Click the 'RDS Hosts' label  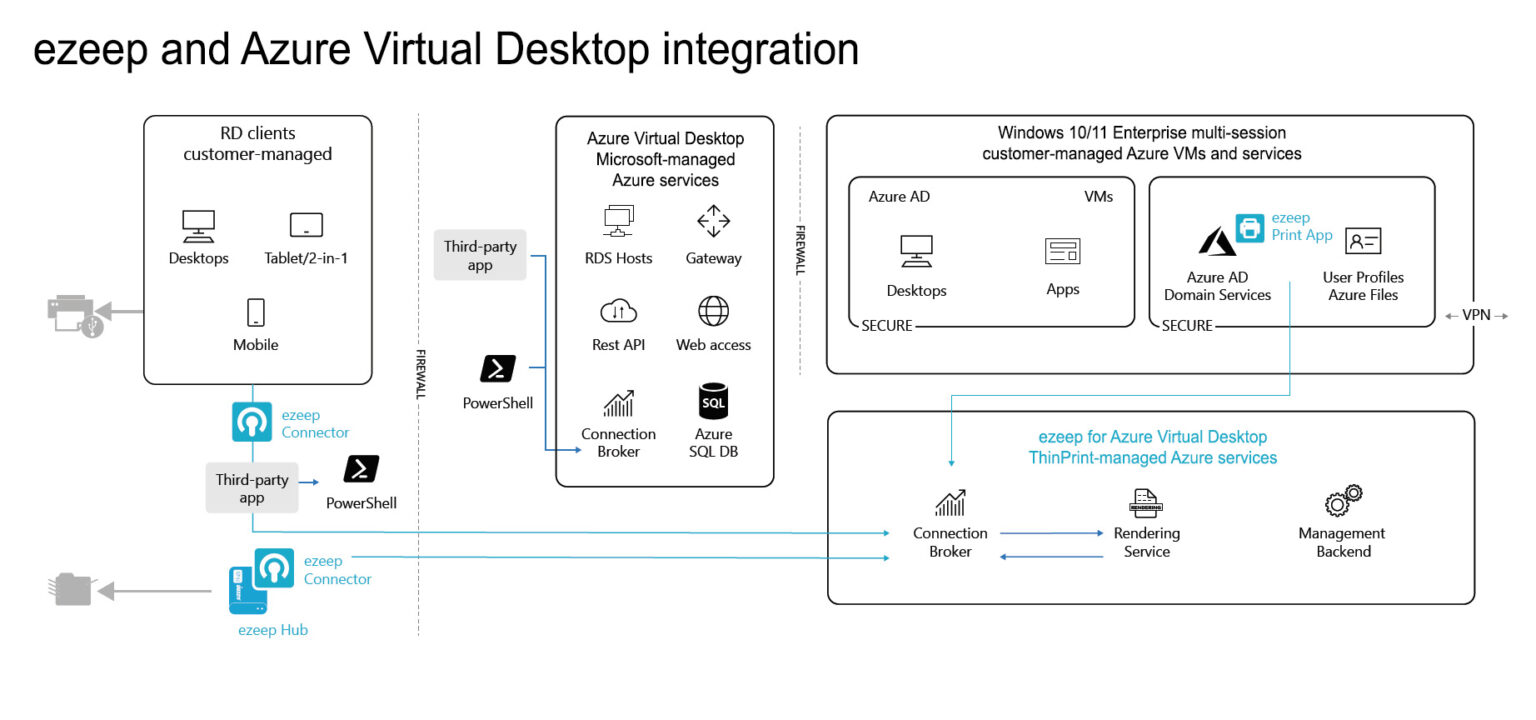pos(618,258)
